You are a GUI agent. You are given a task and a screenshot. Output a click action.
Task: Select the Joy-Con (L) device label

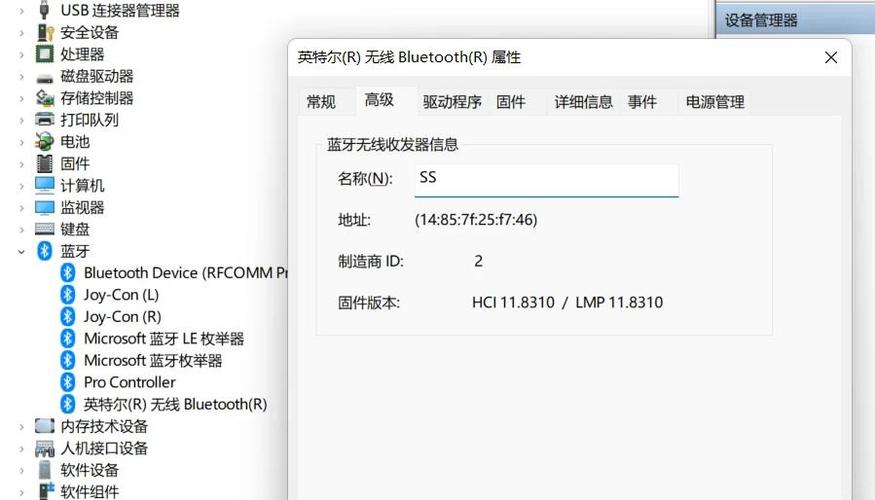pos(121,295)
